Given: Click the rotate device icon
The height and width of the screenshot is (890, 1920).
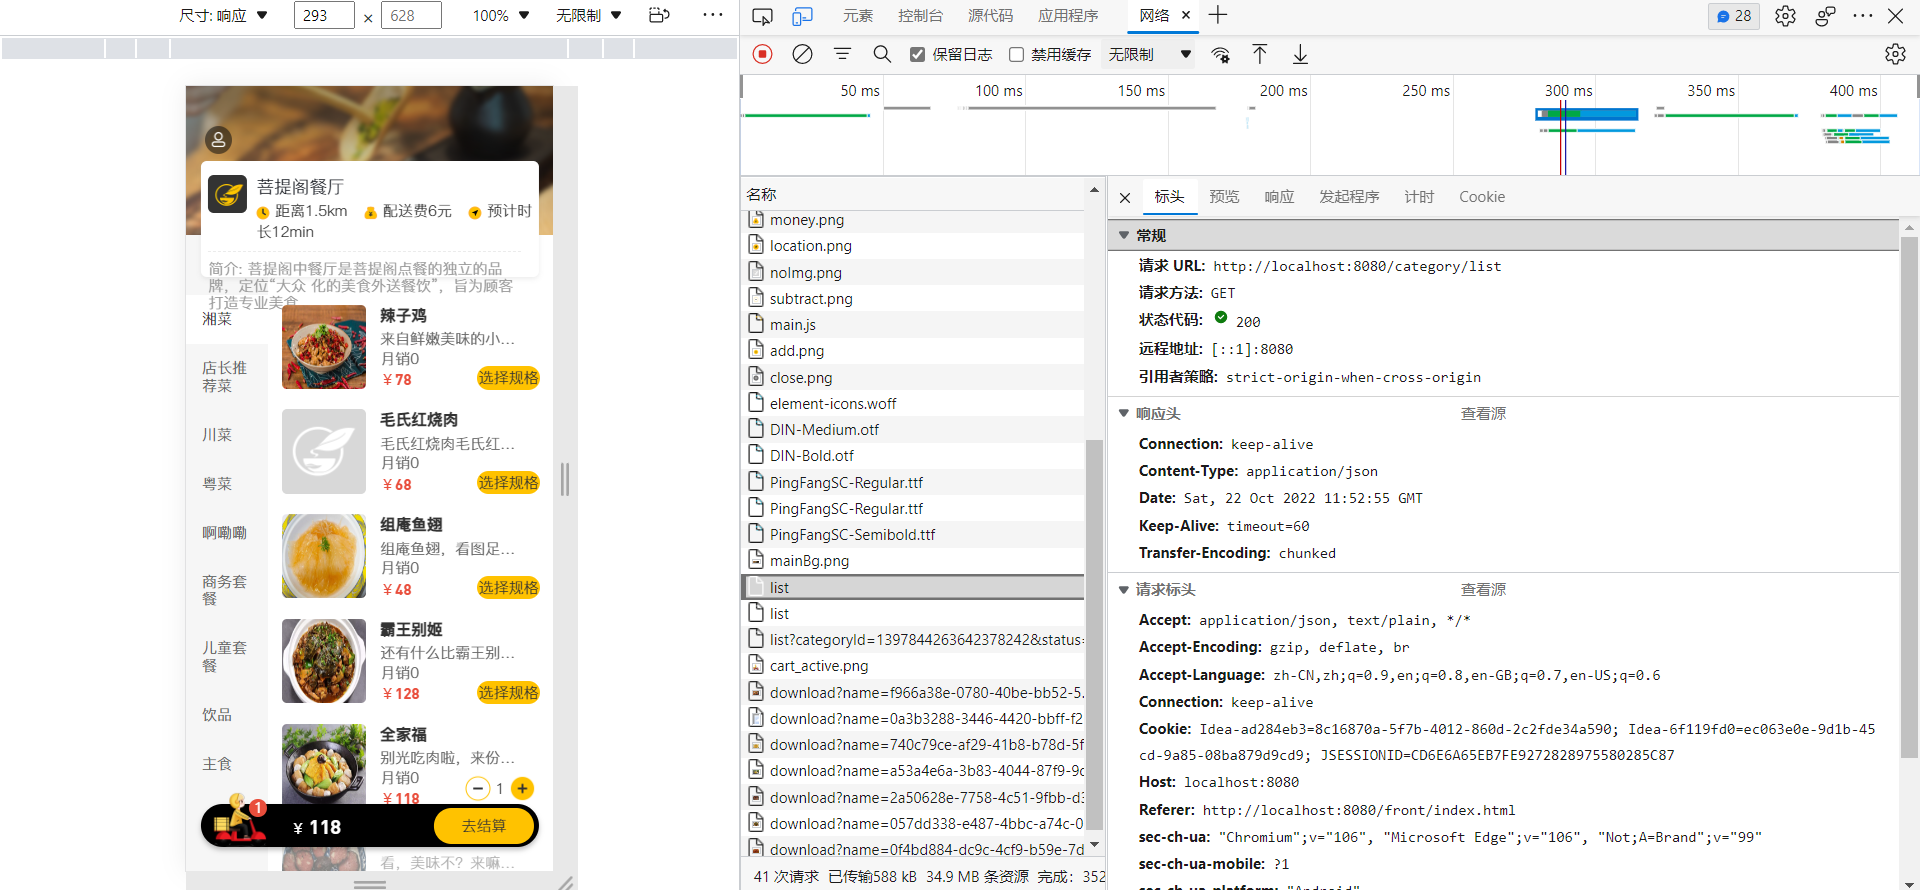Looking at the screenshot, I should [659, 15].
